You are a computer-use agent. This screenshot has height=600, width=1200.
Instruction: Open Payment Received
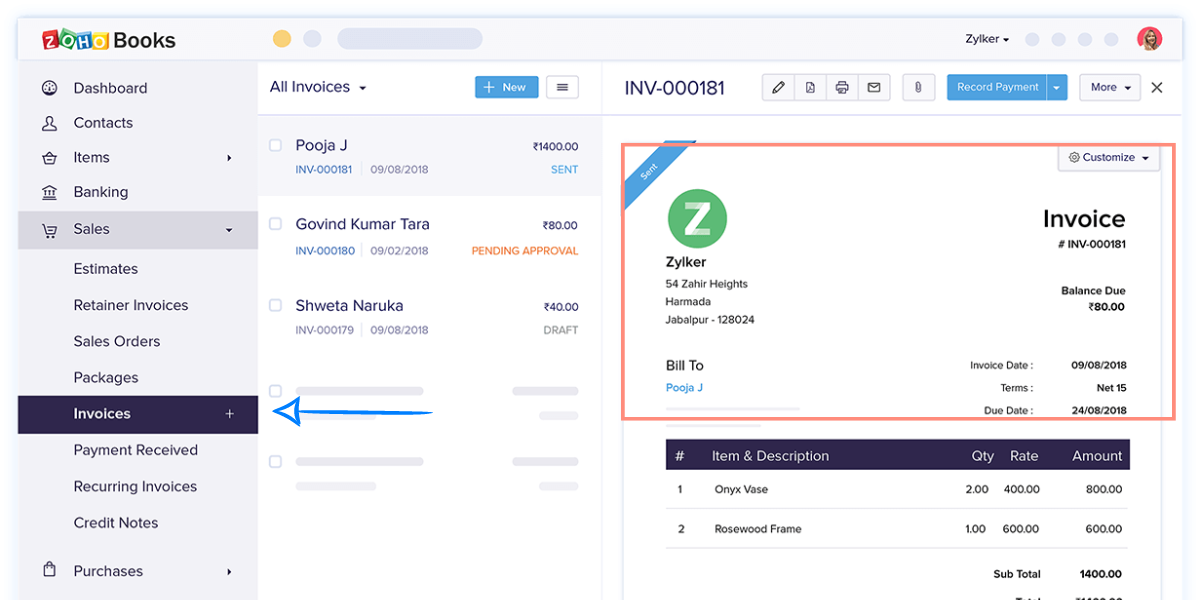136,450
